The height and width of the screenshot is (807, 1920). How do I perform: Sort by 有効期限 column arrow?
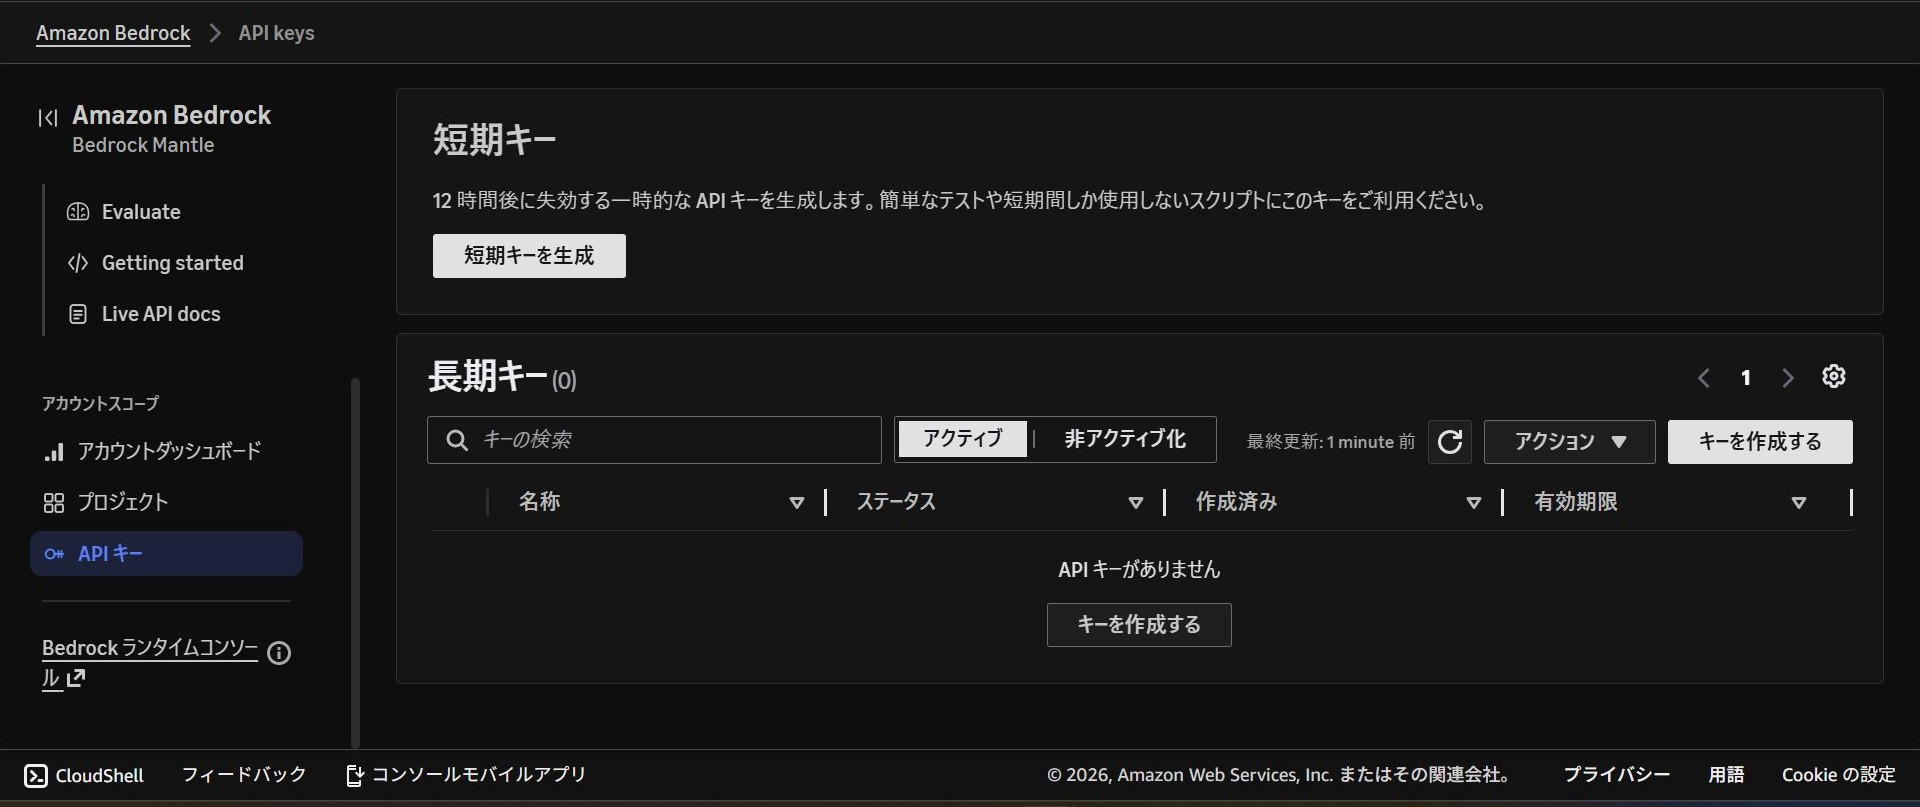coord(1799,502)
